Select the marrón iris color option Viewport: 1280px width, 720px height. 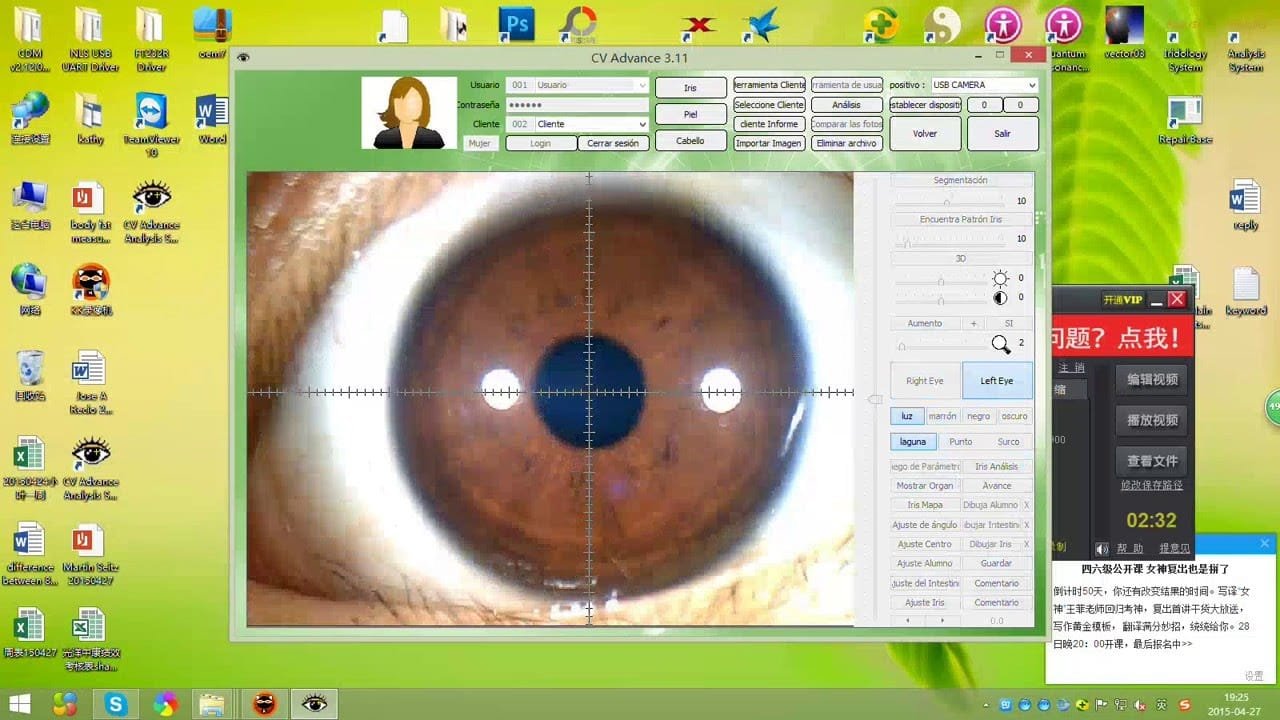(942, 416)
